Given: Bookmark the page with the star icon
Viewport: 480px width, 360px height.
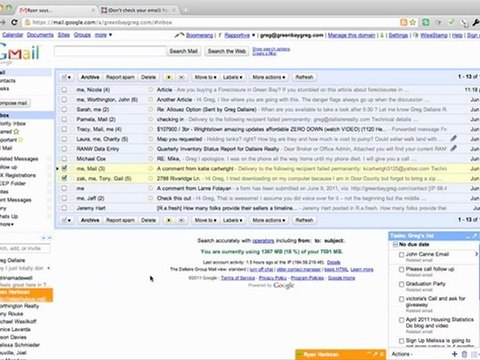Looking at the screenshot, I should click(413, 22).
